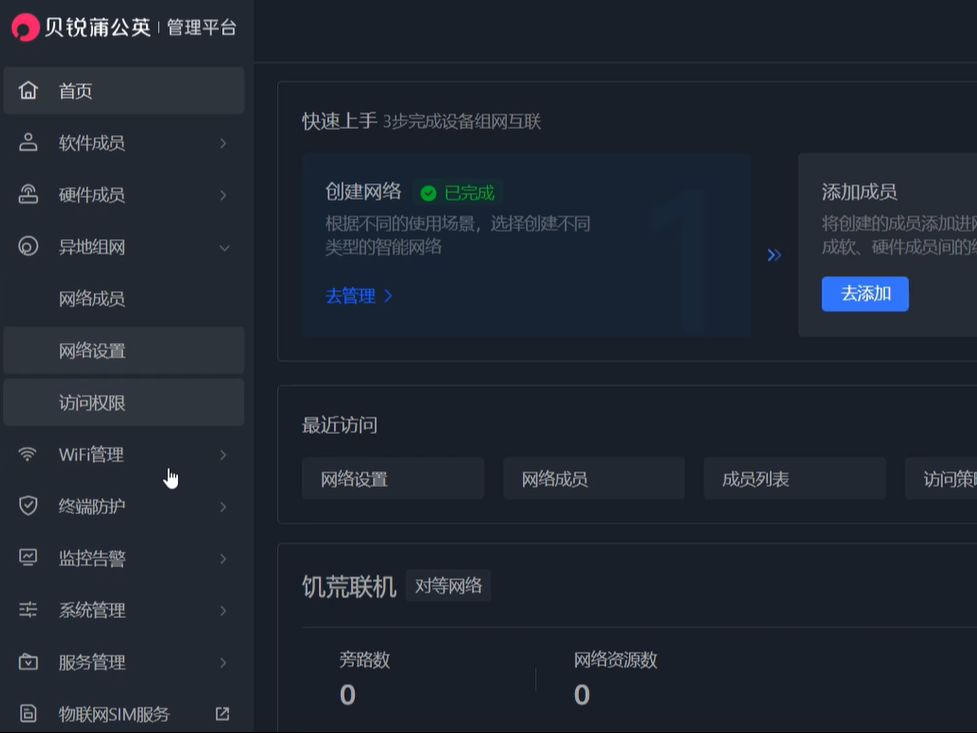Expand the 终端防护 submenu chevron
This screenshot has height=733, width=977.
tap(223, 507)
